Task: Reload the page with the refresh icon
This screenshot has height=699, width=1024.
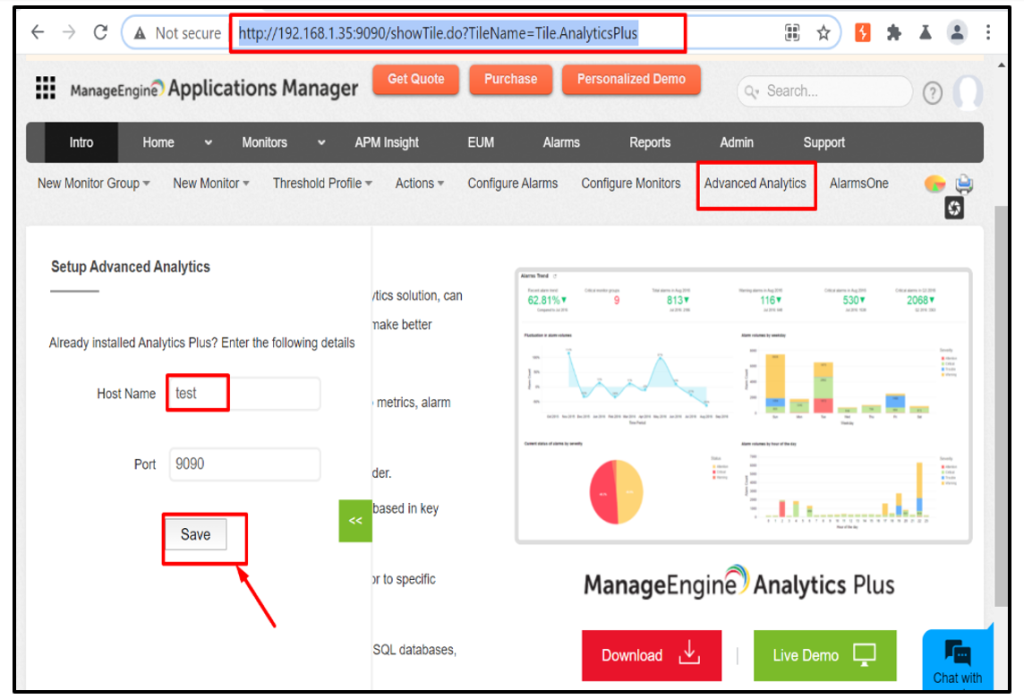Action: 100,32
